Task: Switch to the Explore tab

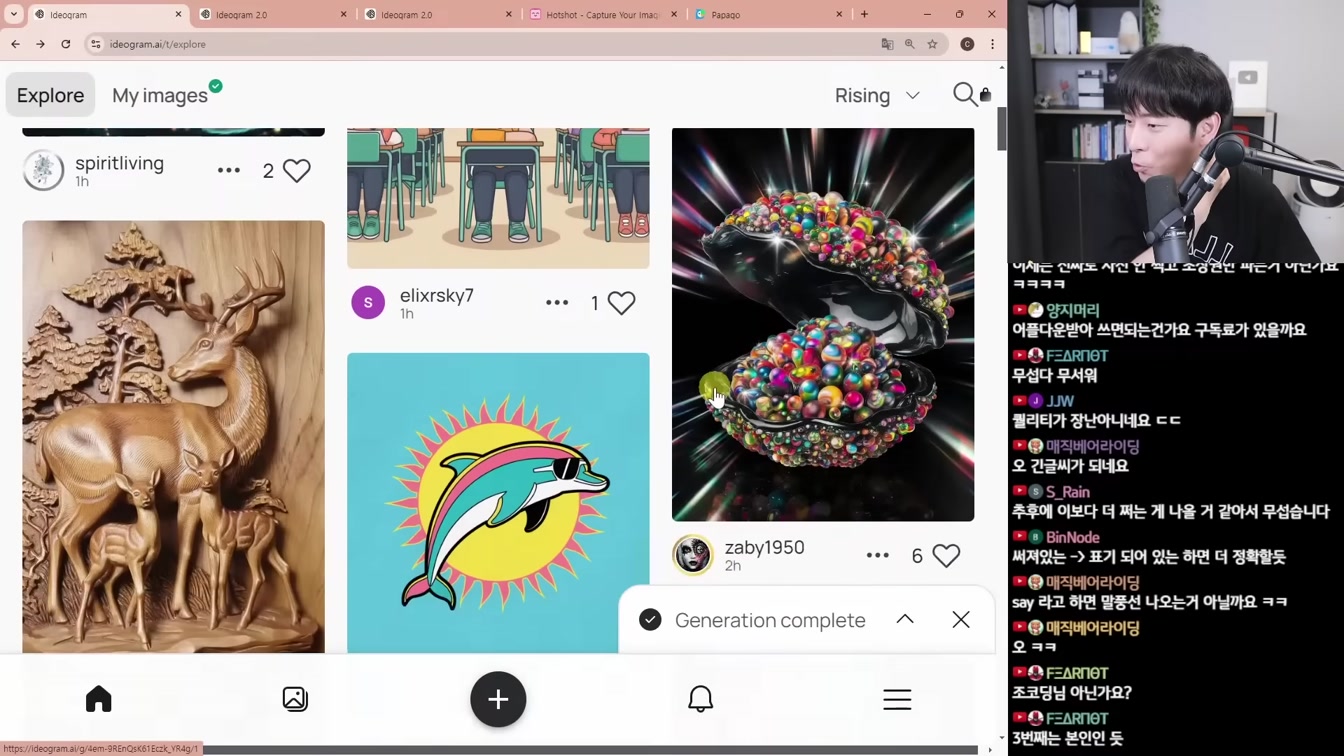Action: tap(50, 95)
